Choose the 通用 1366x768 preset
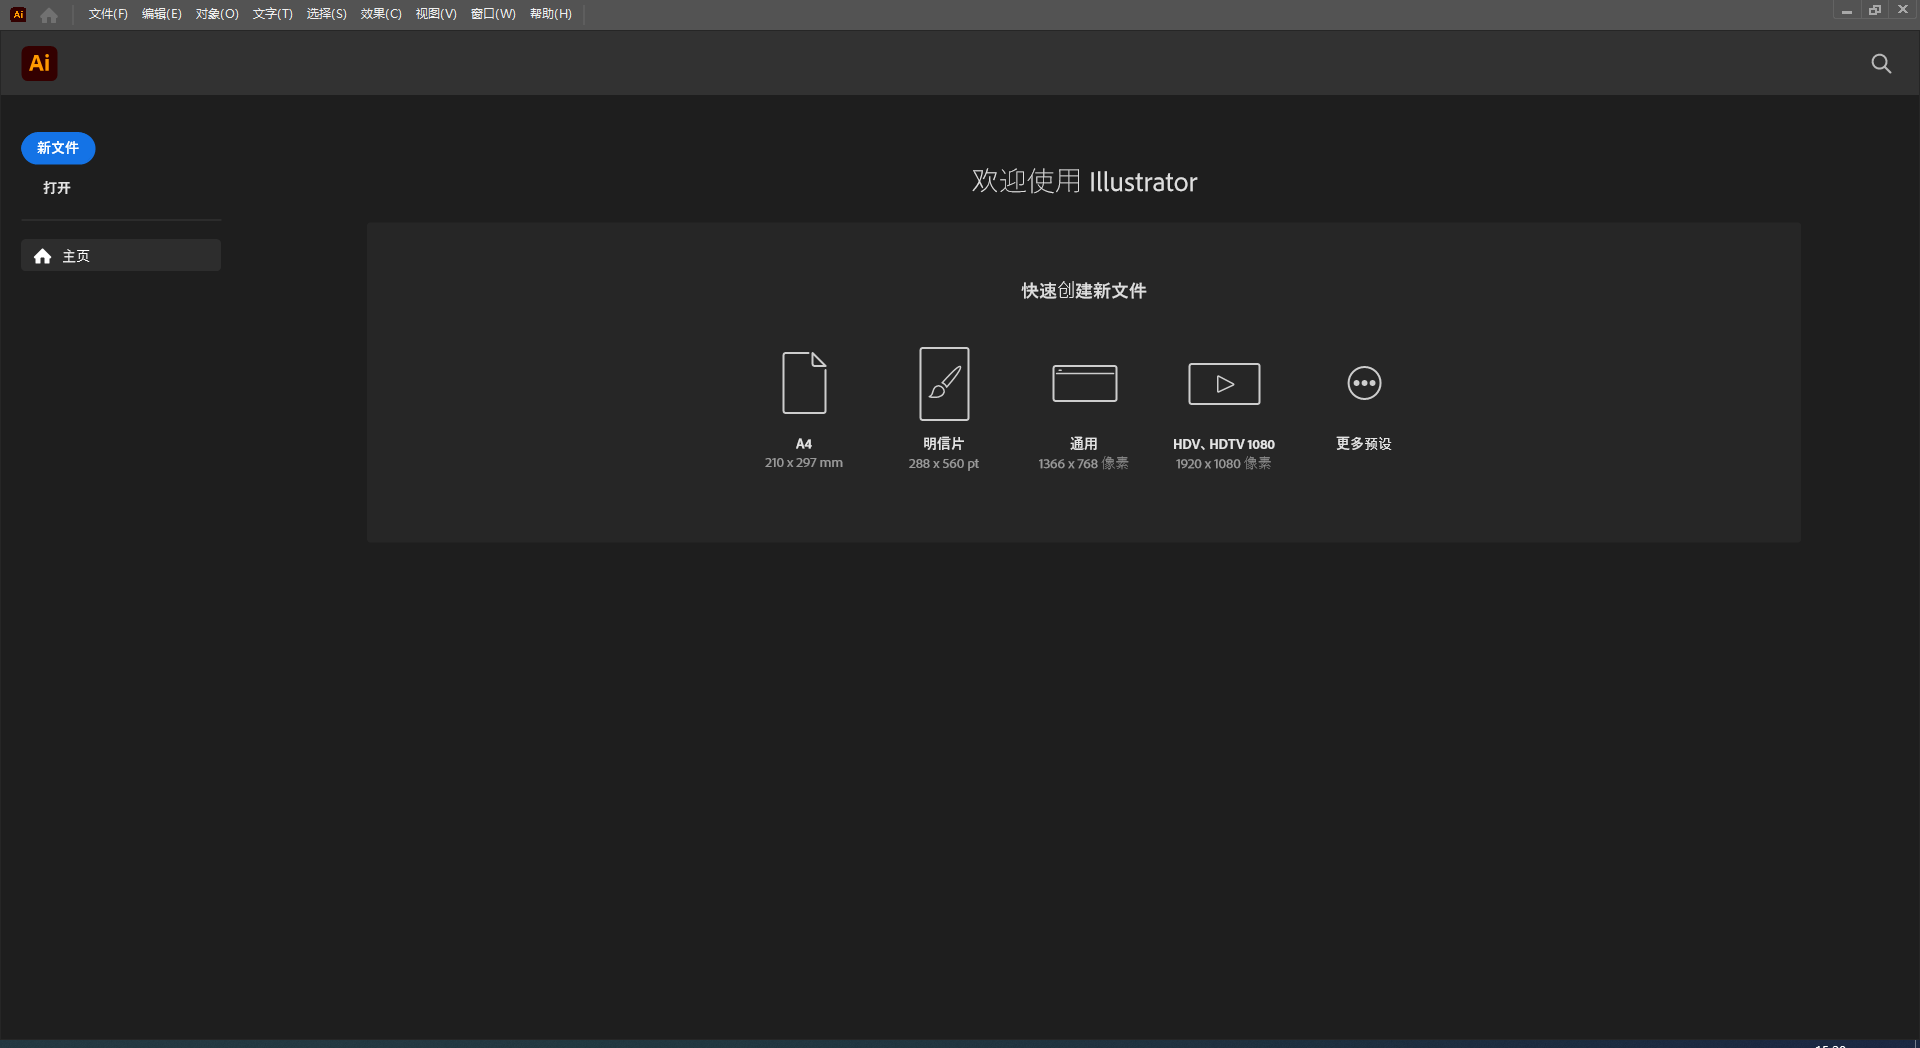 [1083, 383]
